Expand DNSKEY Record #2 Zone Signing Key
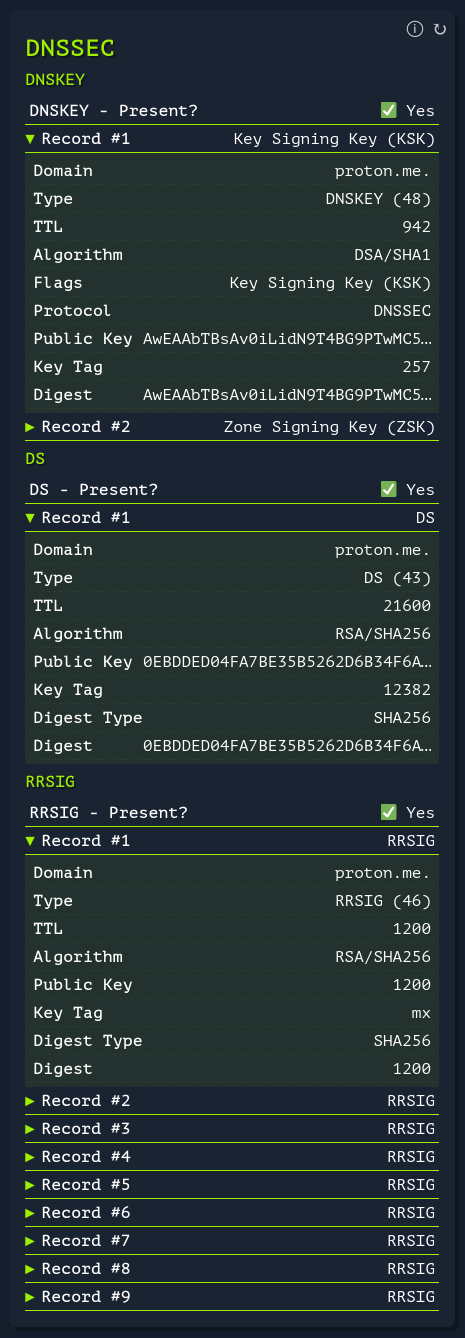This screenshot has height=1338, width=465. click(232, 427)
